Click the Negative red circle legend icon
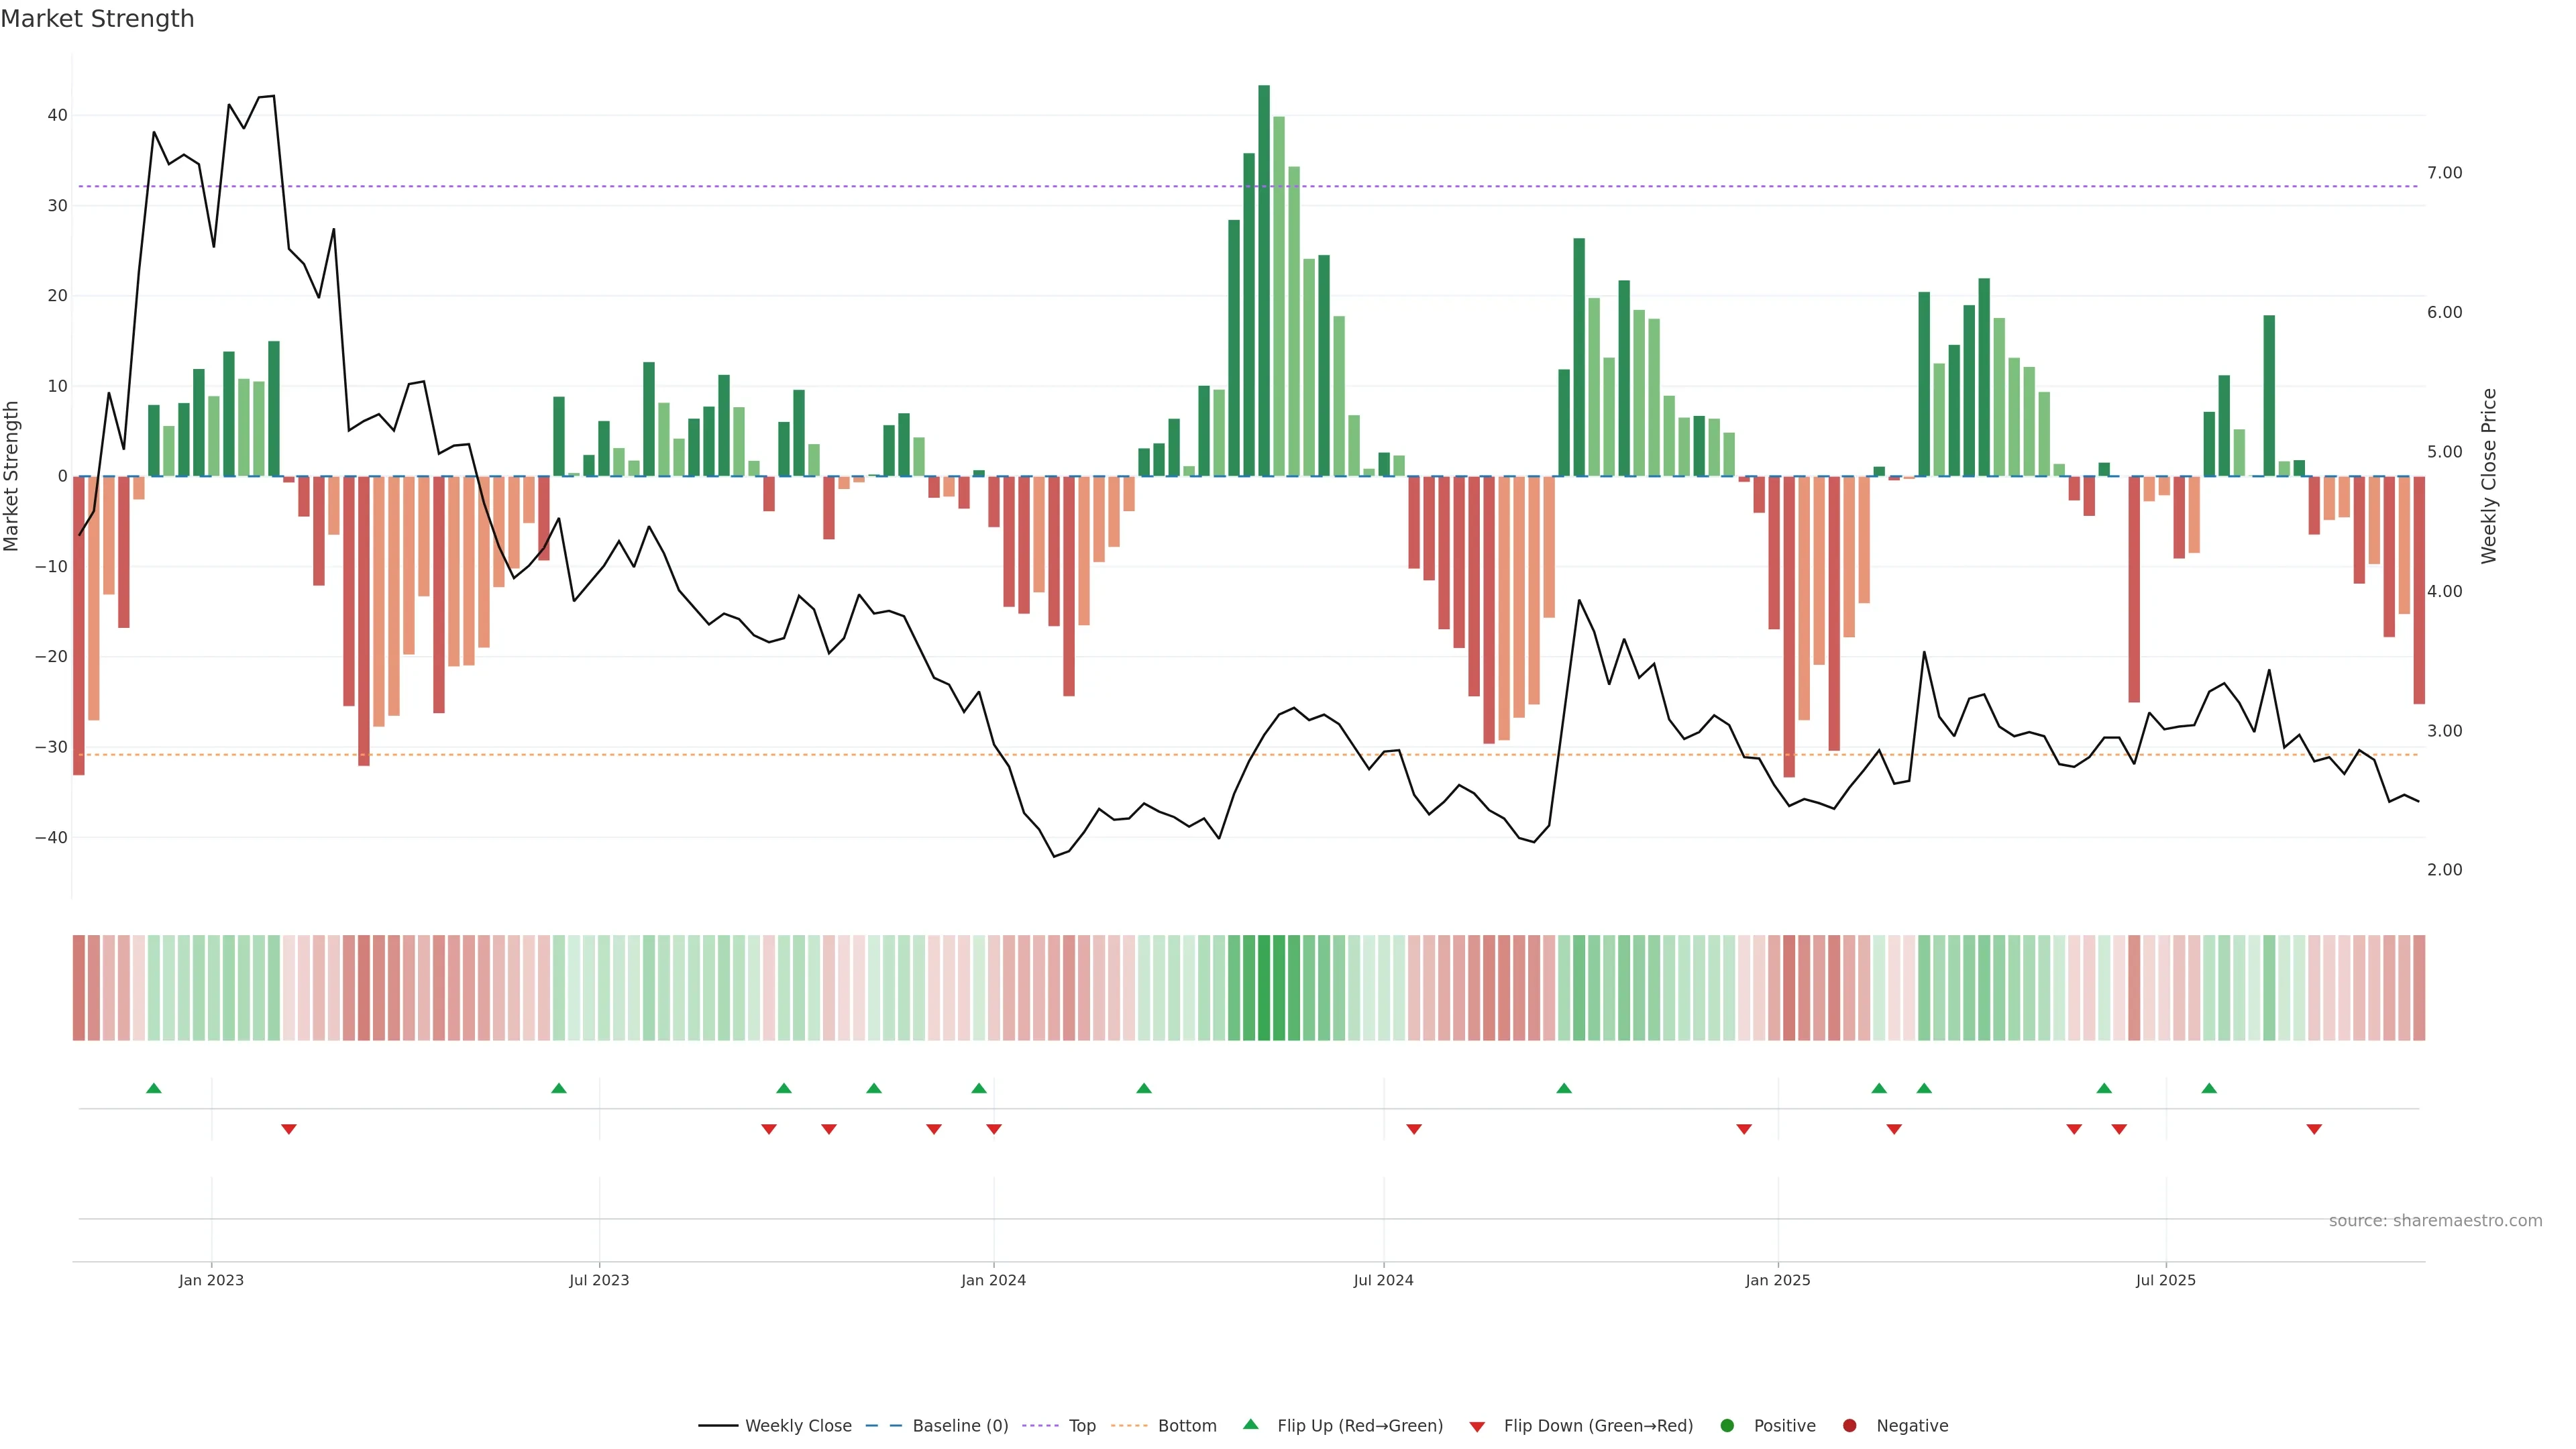This screenshot has width=2576, height=1449. 1849,1425
